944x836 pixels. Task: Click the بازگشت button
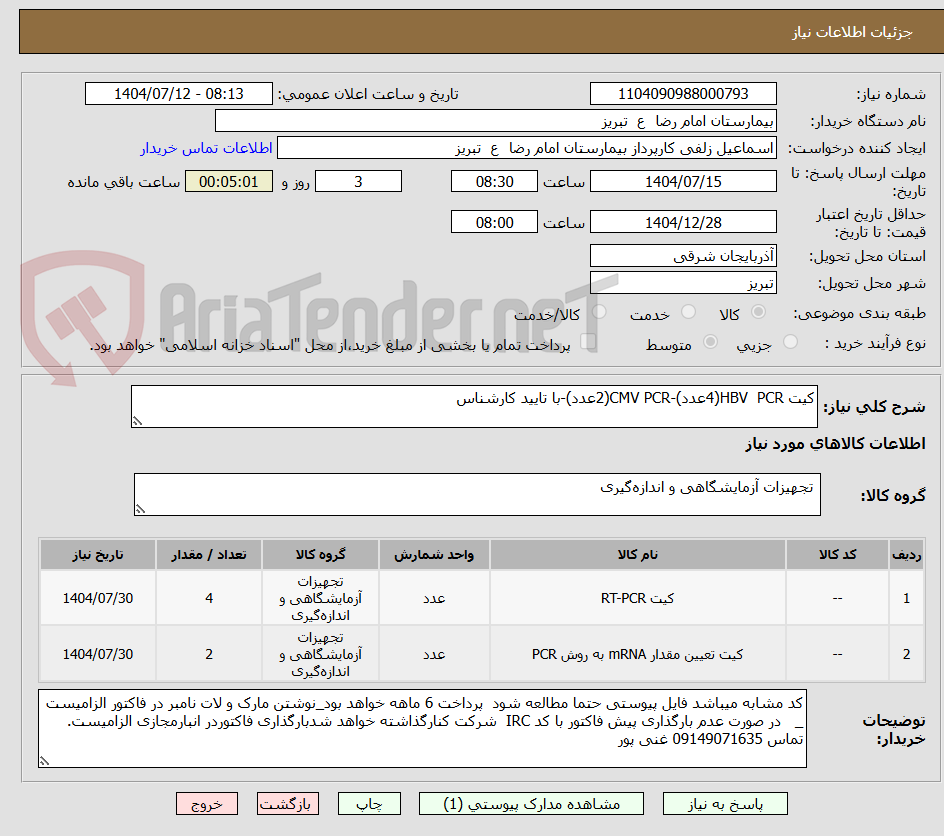(x=288, y=803)
